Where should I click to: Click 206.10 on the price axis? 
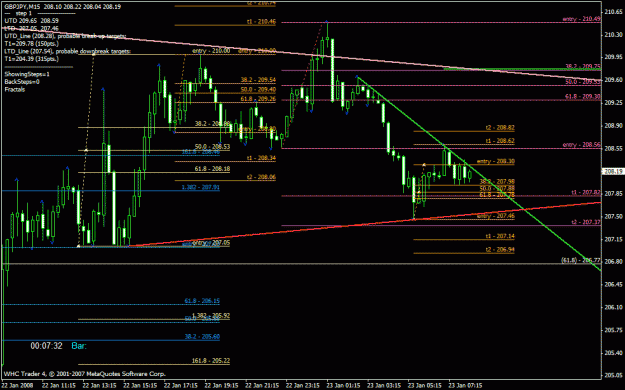(x=614, y=307)
